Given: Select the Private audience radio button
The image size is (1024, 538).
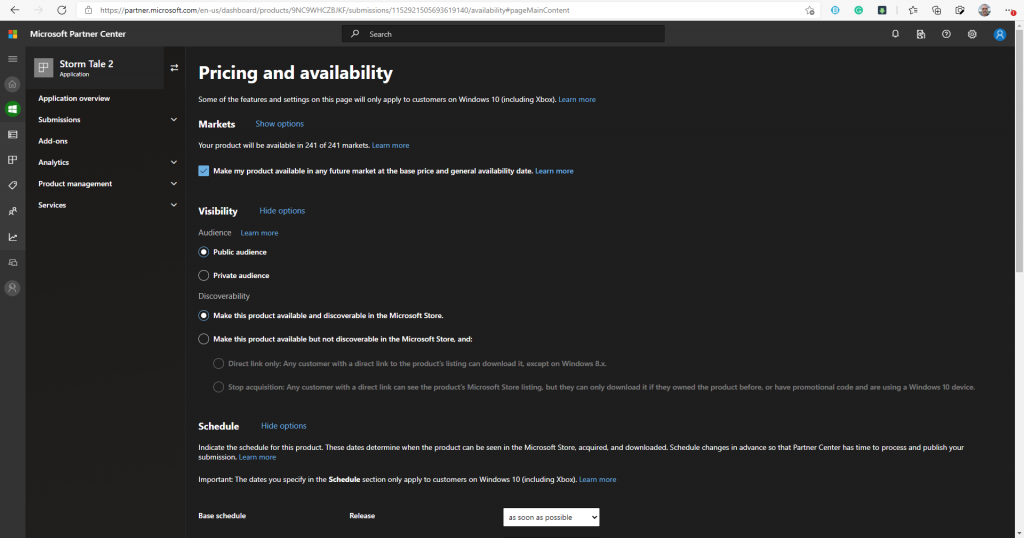Looking at the screenshot, I should (x=204, y=275).
